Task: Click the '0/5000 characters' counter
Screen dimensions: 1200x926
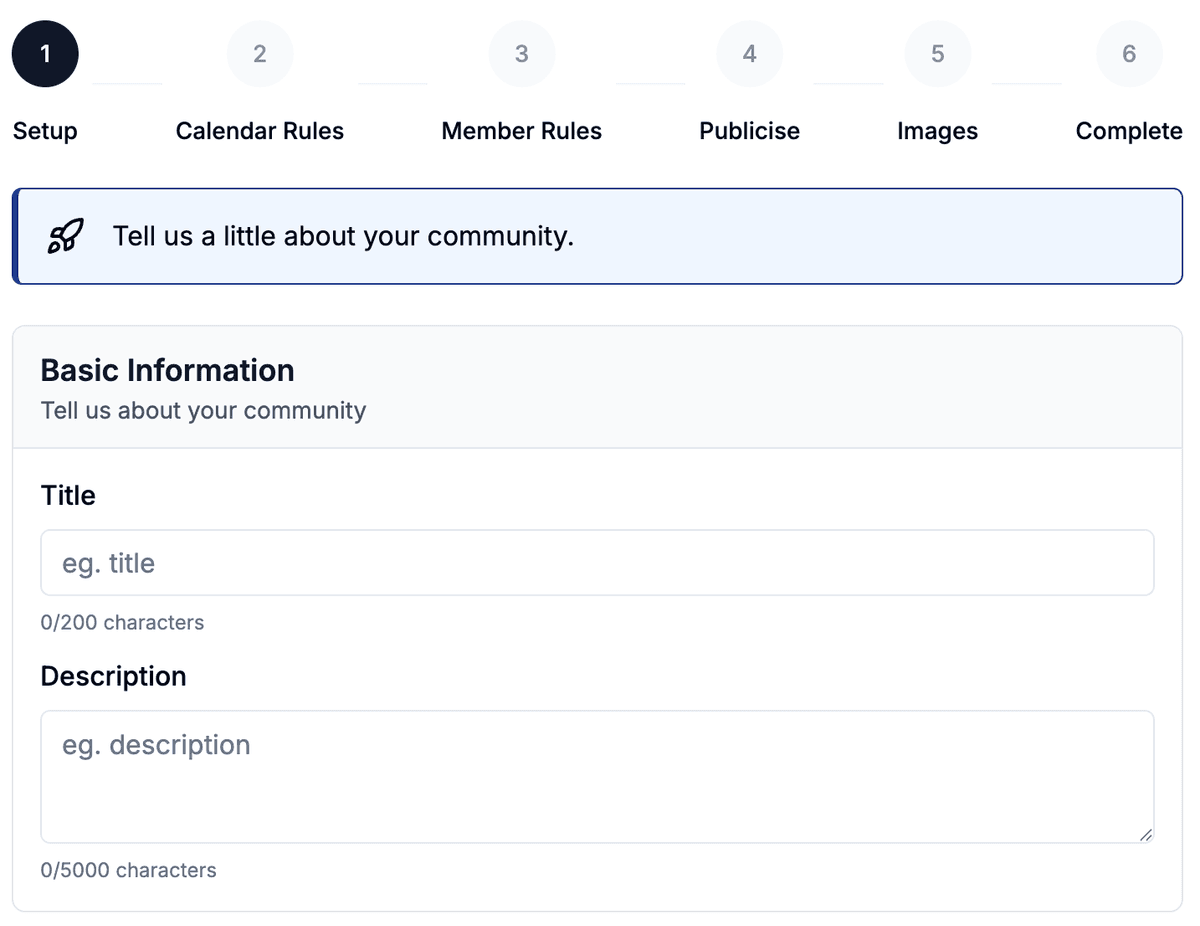Action: (129, 870)
